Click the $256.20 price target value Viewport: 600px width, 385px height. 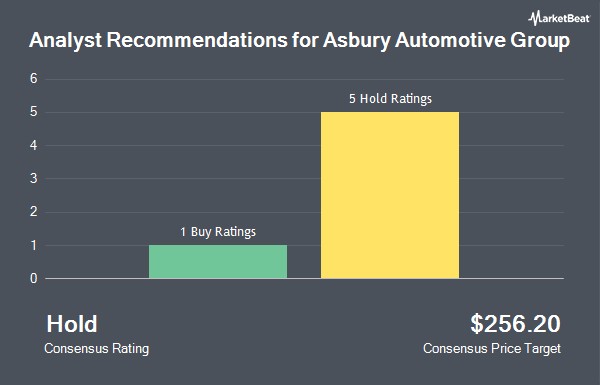pos(515,324)
